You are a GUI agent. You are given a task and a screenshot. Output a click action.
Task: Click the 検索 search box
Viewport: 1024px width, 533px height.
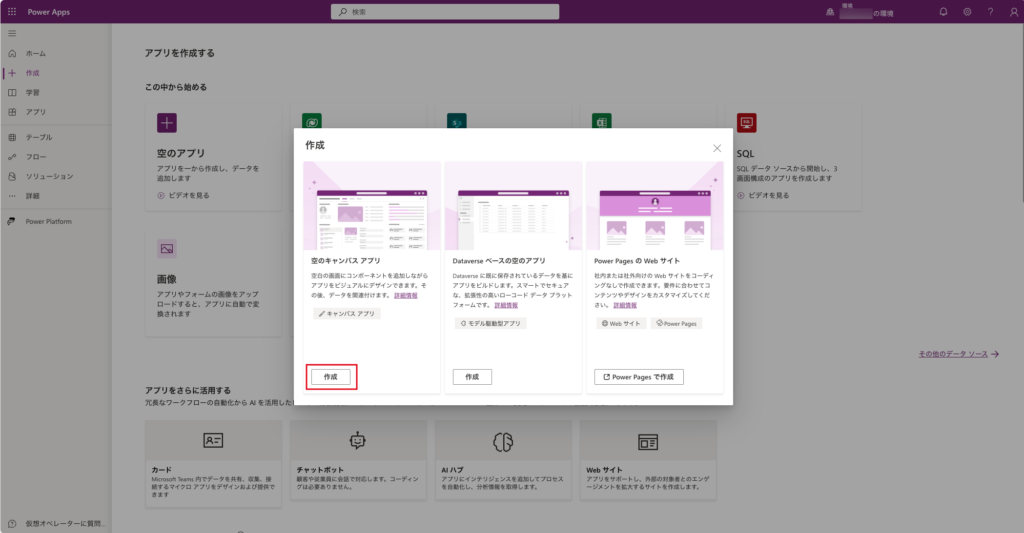tap(511, 12)
